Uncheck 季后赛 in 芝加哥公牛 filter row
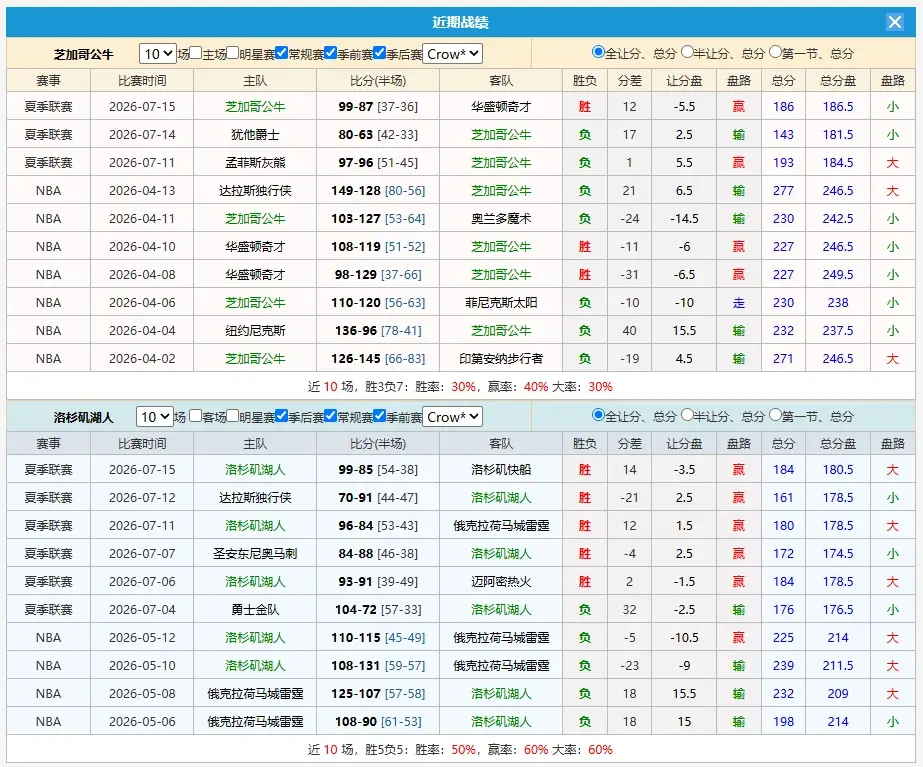 [x=380, y=53]
